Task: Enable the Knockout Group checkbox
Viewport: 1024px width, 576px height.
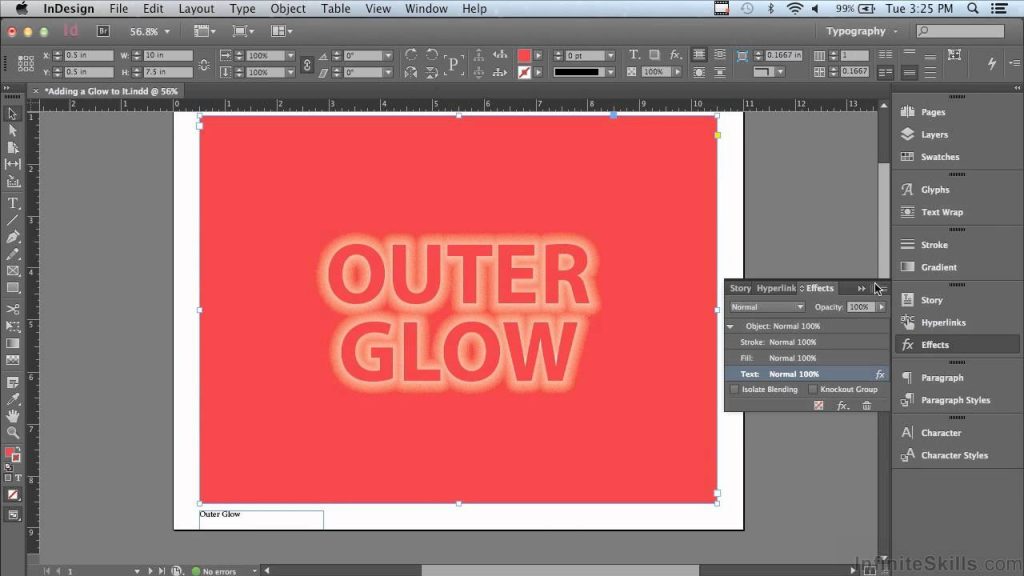Action: coord(813,389)
